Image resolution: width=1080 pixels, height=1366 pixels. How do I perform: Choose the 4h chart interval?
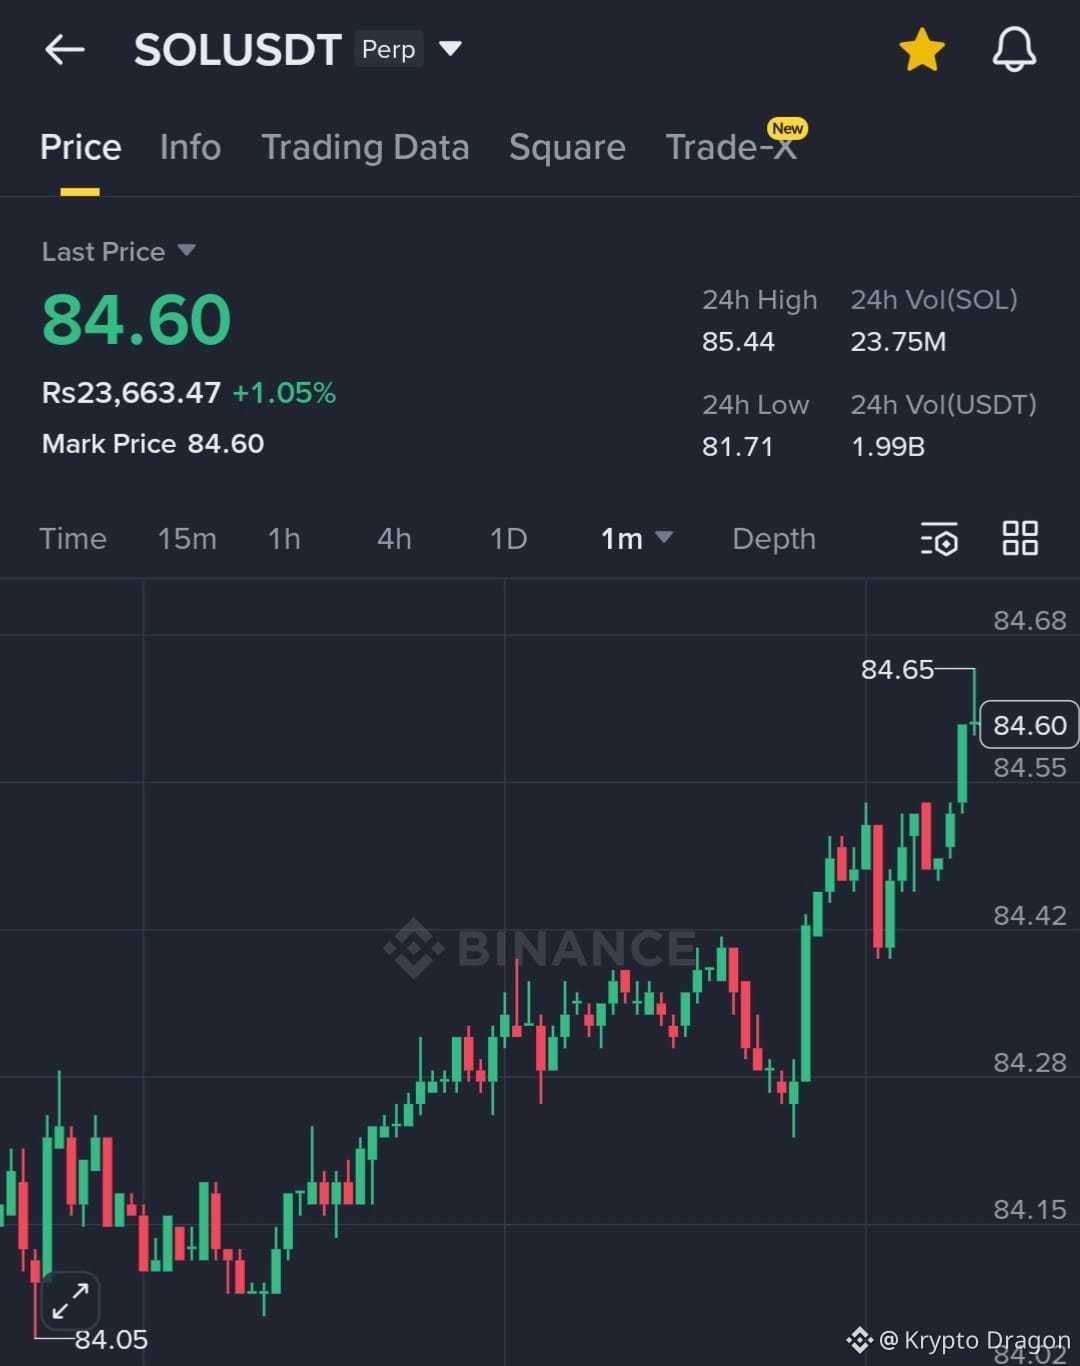click(x=394, y=539)
